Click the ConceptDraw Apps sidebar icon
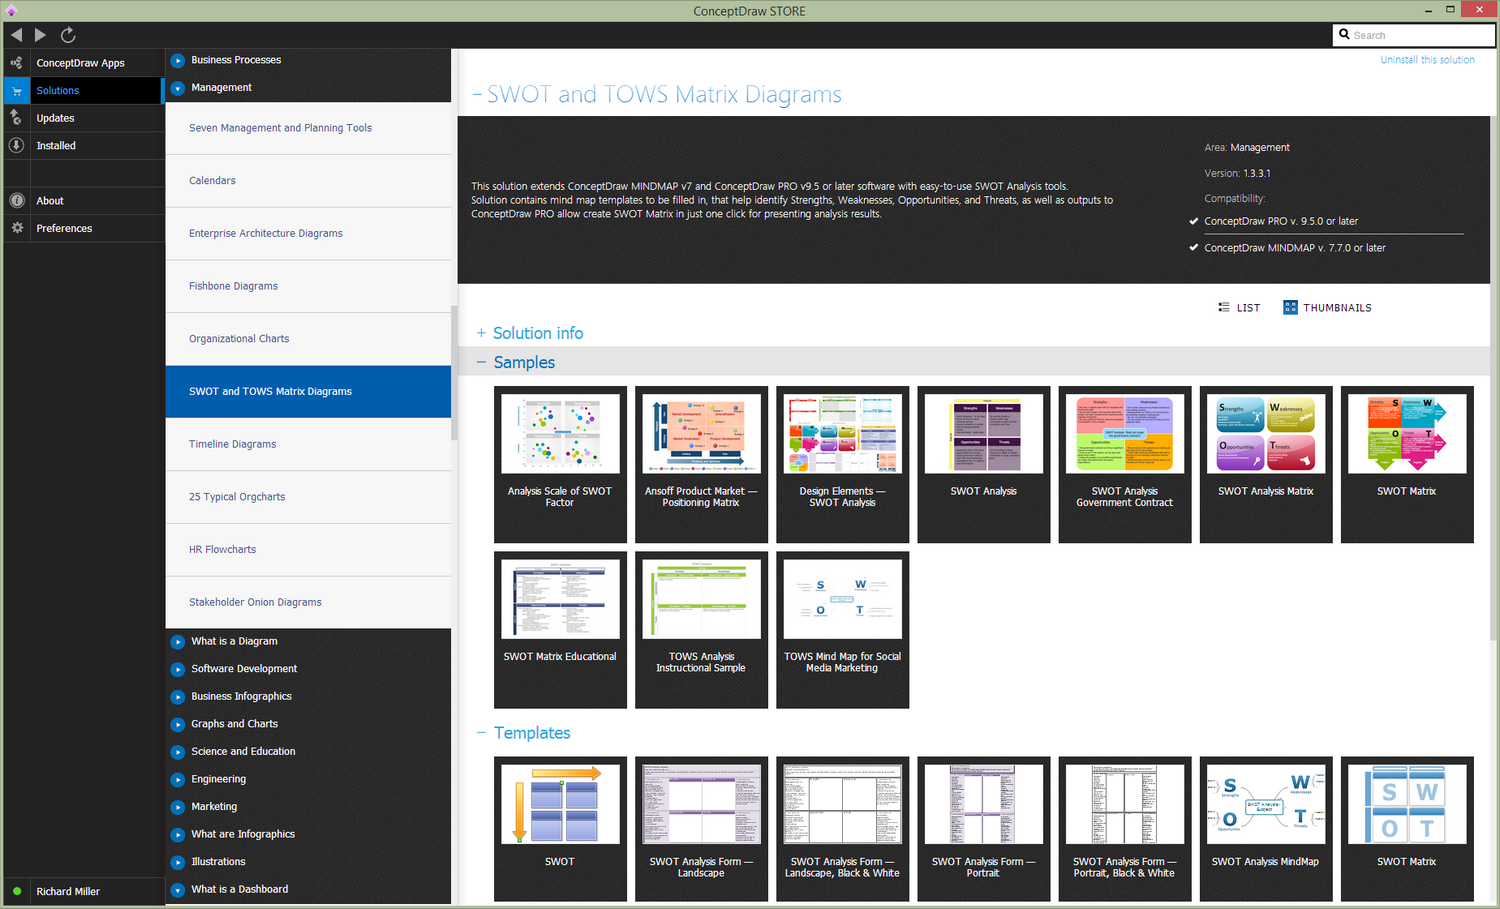 16,63
